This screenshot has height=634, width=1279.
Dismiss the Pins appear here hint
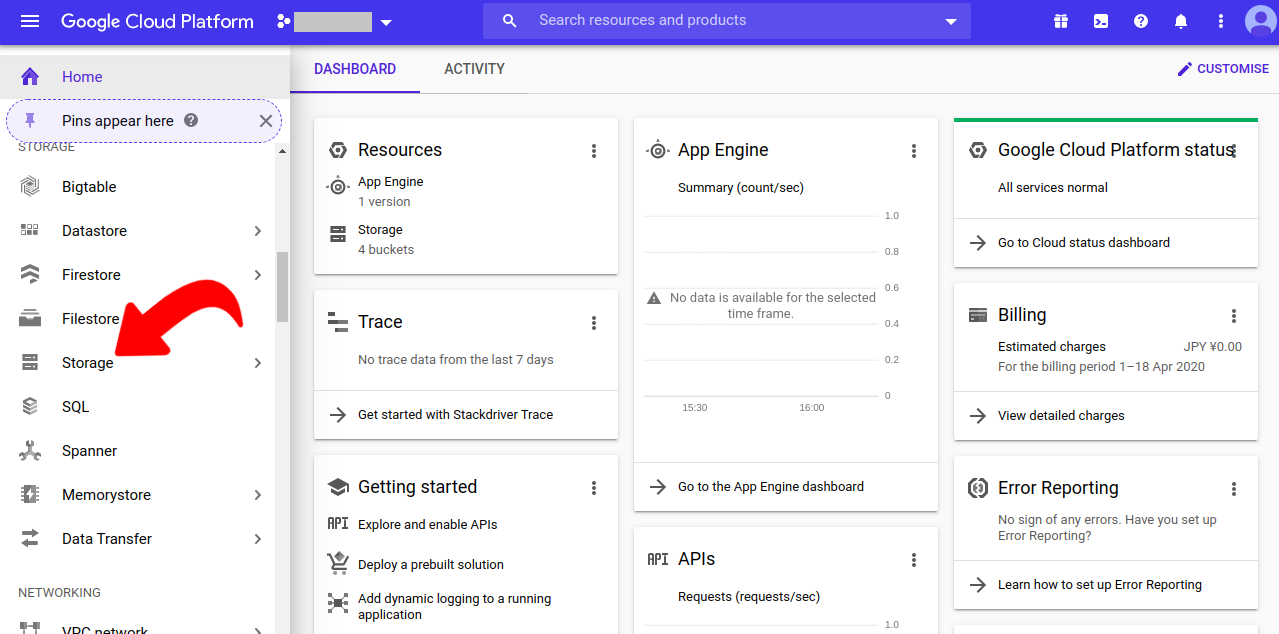click(266, 121)
